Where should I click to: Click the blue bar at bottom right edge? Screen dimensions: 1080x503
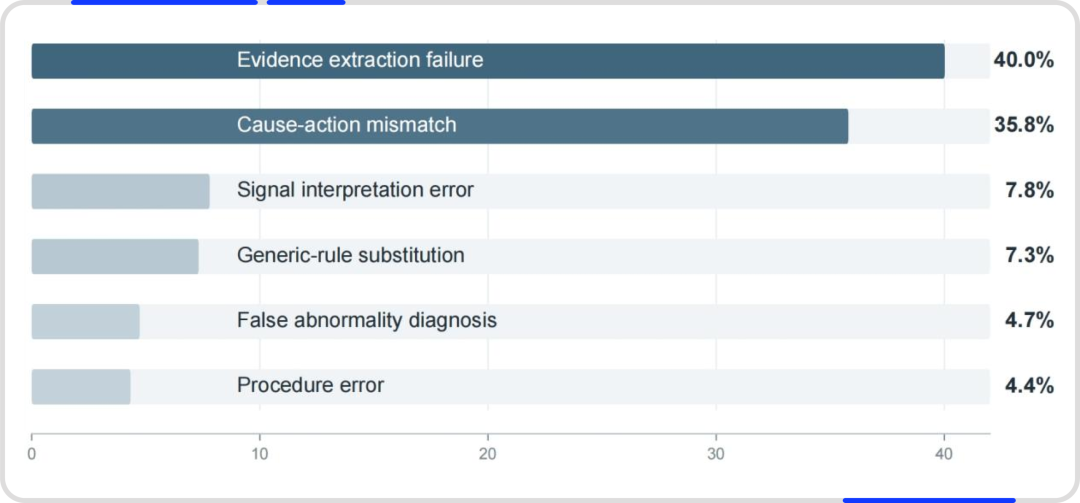(929, 500)
